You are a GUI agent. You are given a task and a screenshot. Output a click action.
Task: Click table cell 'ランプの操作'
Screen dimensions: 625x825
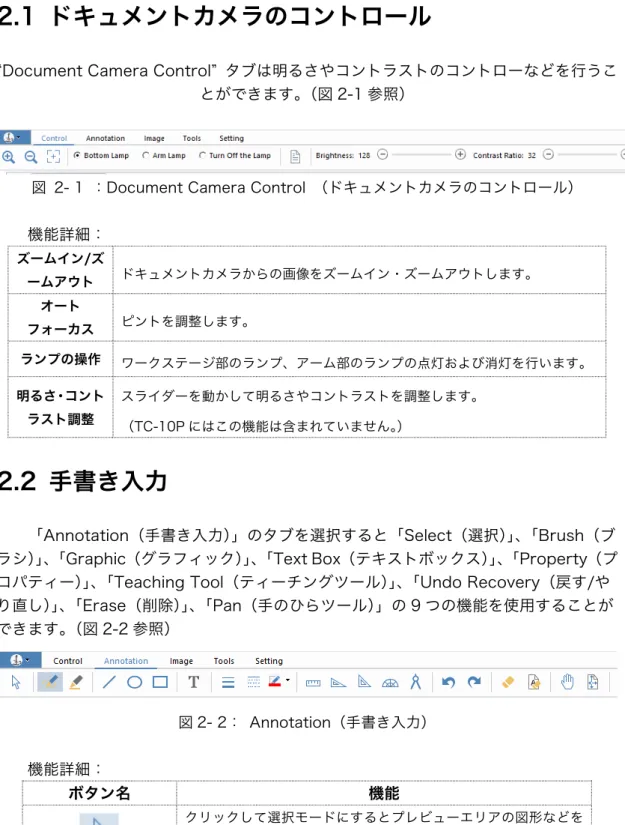pyautogui.click(x=61, y=359)
